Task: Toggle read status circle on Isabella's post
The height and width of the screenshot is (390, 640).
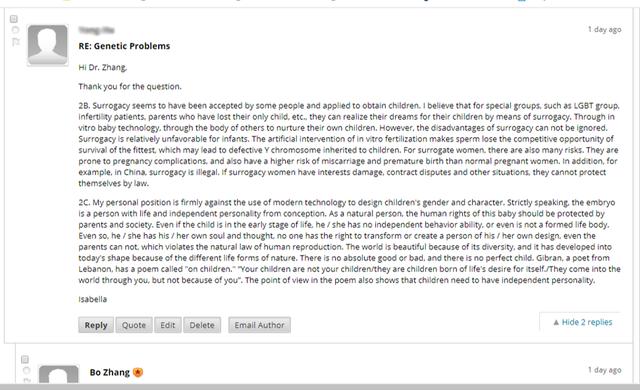Action: [x=15, y=30]
